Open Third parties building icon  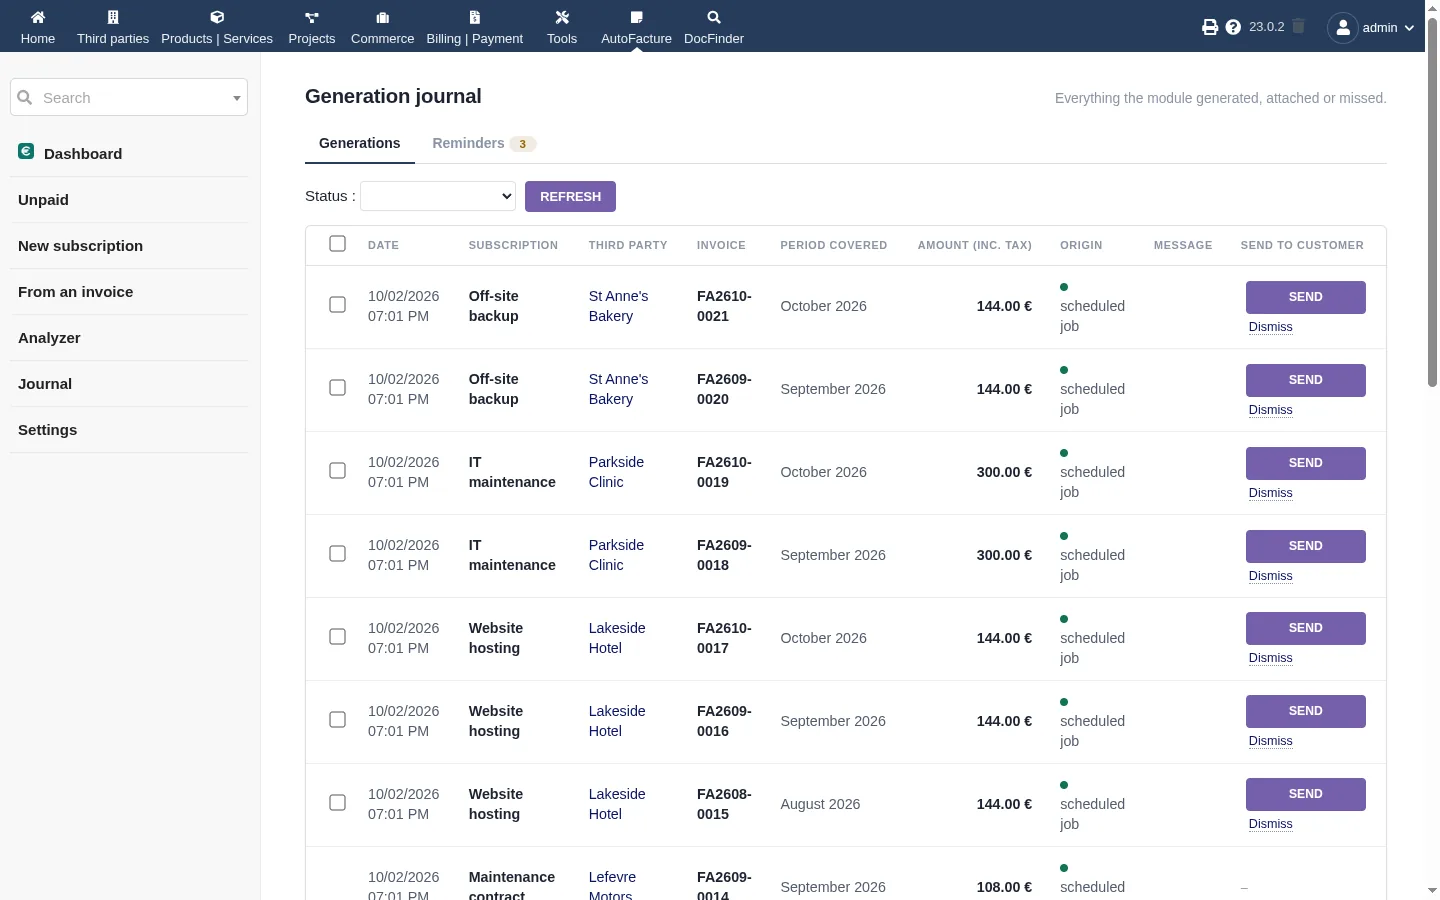coord(113,17)
